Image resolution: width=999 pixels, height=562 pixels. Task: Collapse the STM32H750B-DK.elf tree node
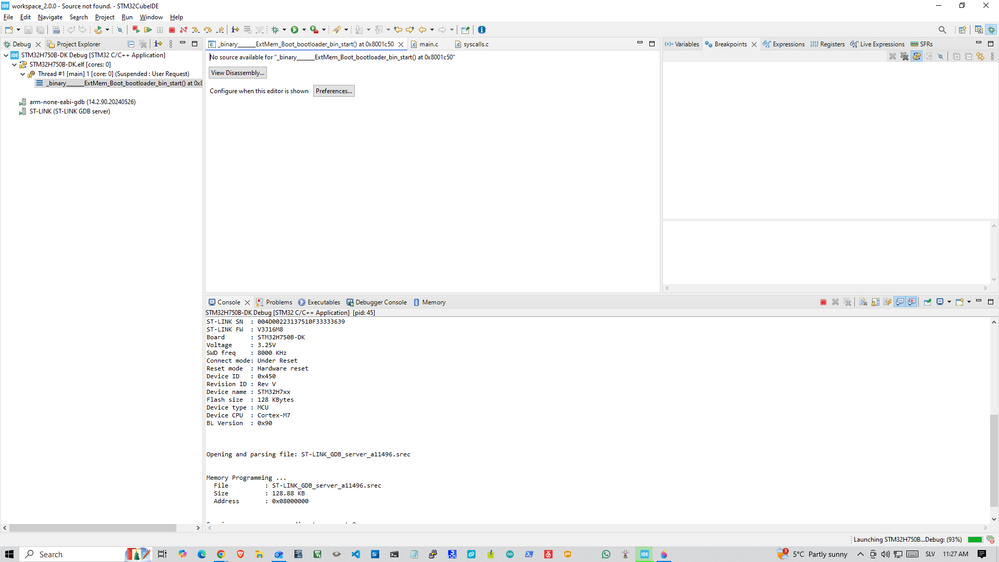pos(14,64)
